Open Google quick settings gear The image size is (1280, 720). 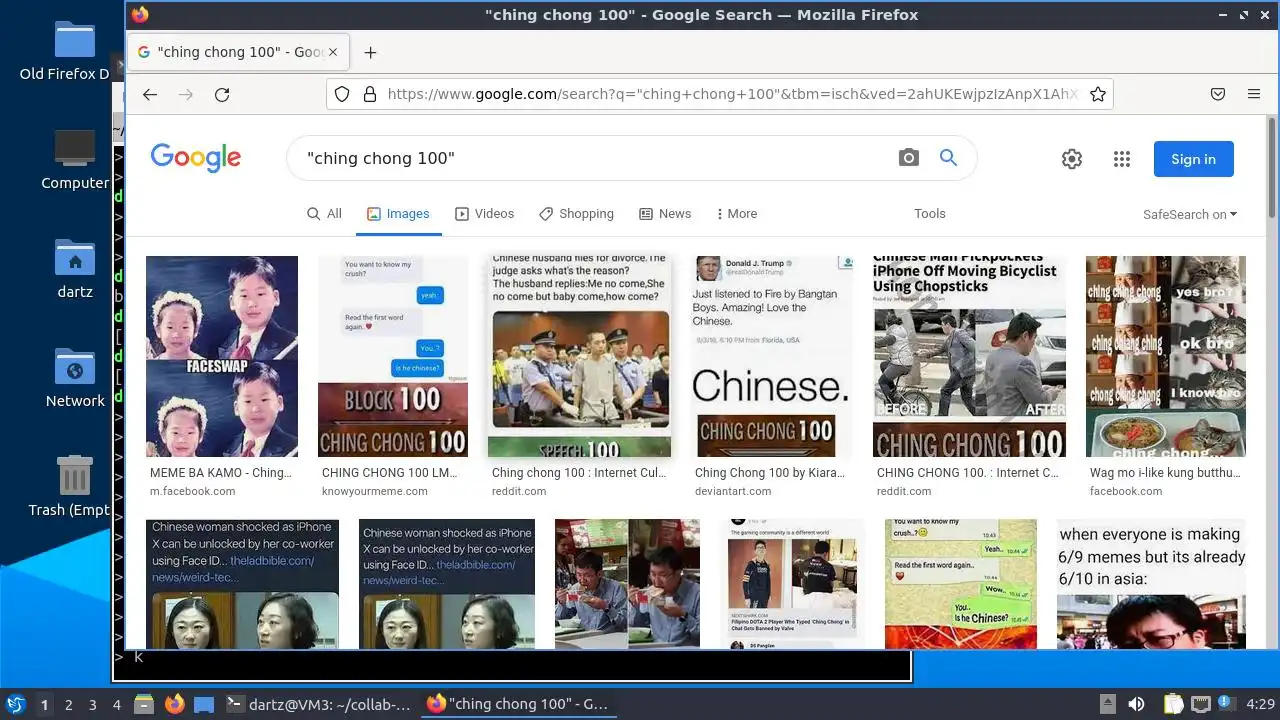[x=1072, y=159]
